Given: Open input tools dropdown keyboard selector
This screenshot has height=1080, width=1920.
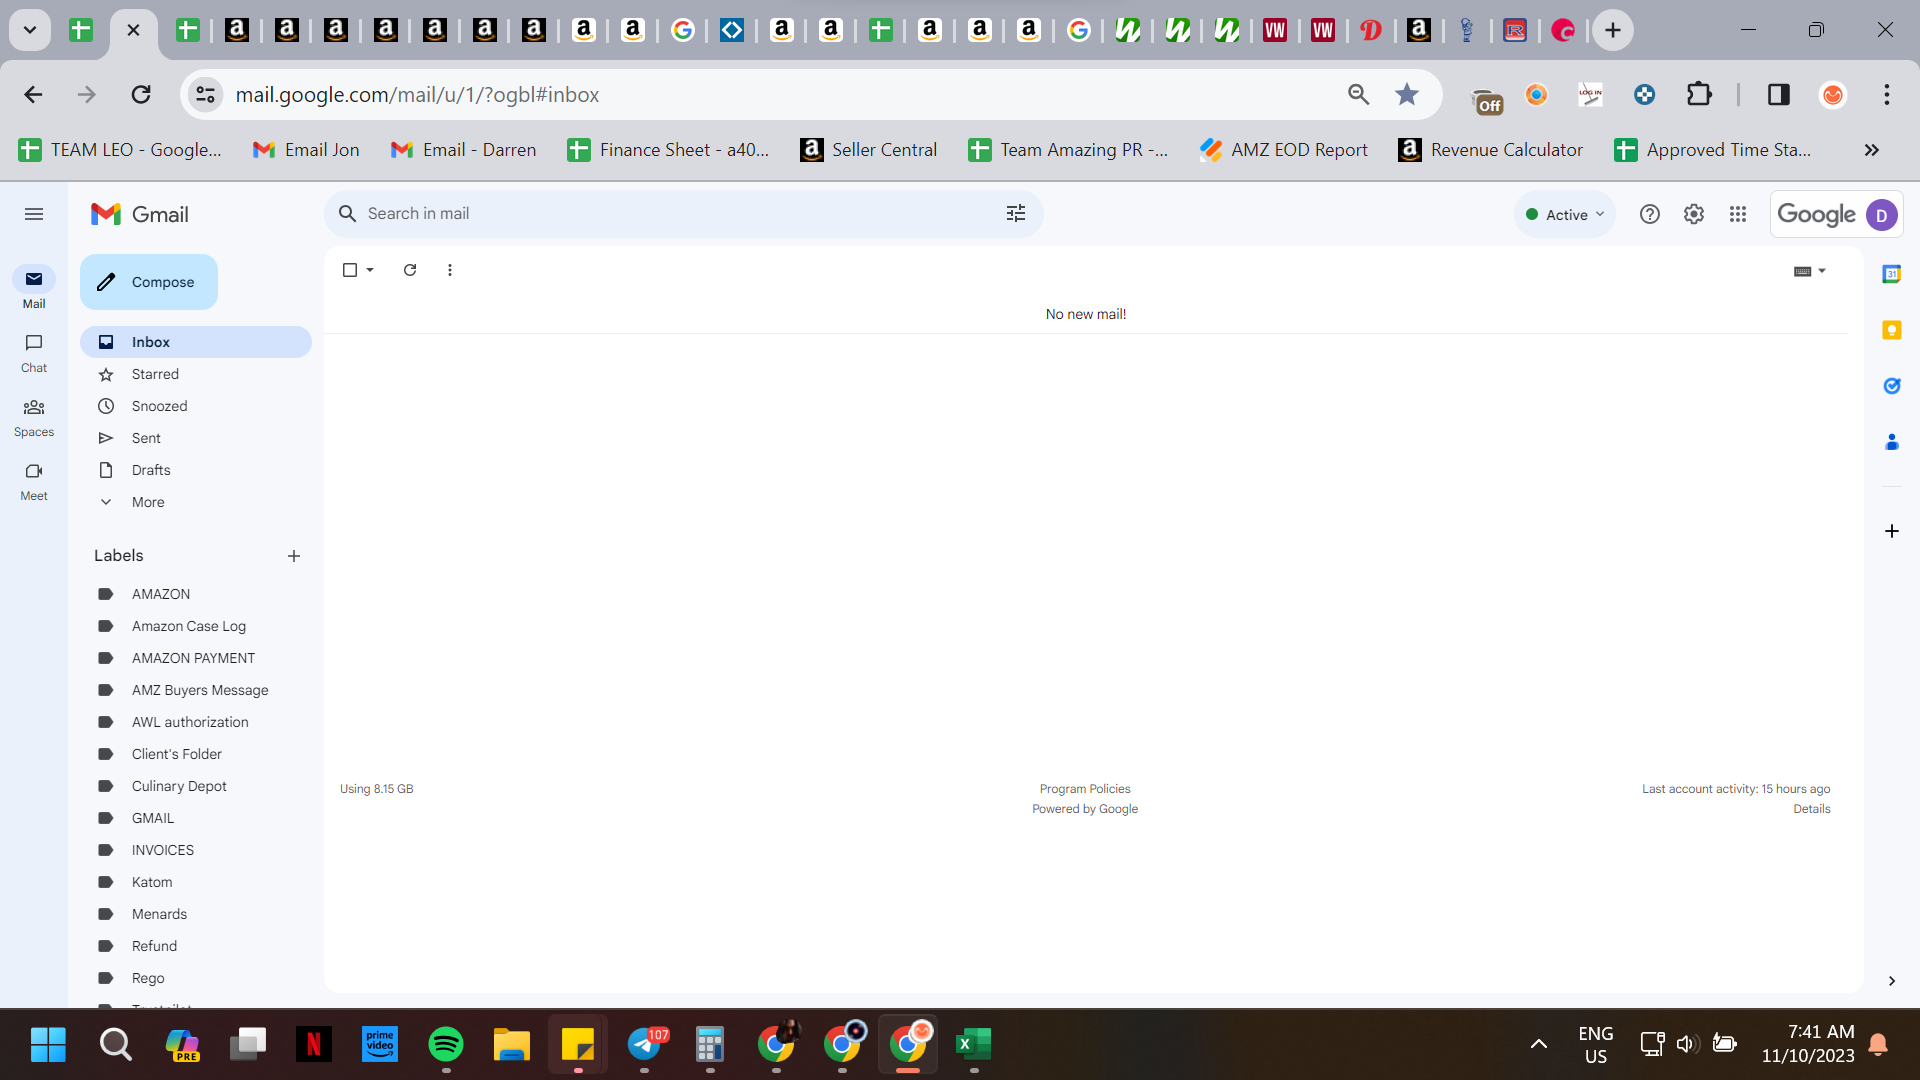Looking at the screenshot, I should tap(1810, 271).
